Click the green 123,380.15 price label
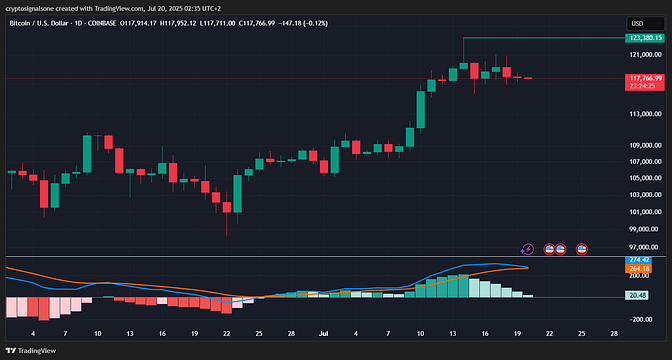Viewport: 672px width, 360px height. 645,38
